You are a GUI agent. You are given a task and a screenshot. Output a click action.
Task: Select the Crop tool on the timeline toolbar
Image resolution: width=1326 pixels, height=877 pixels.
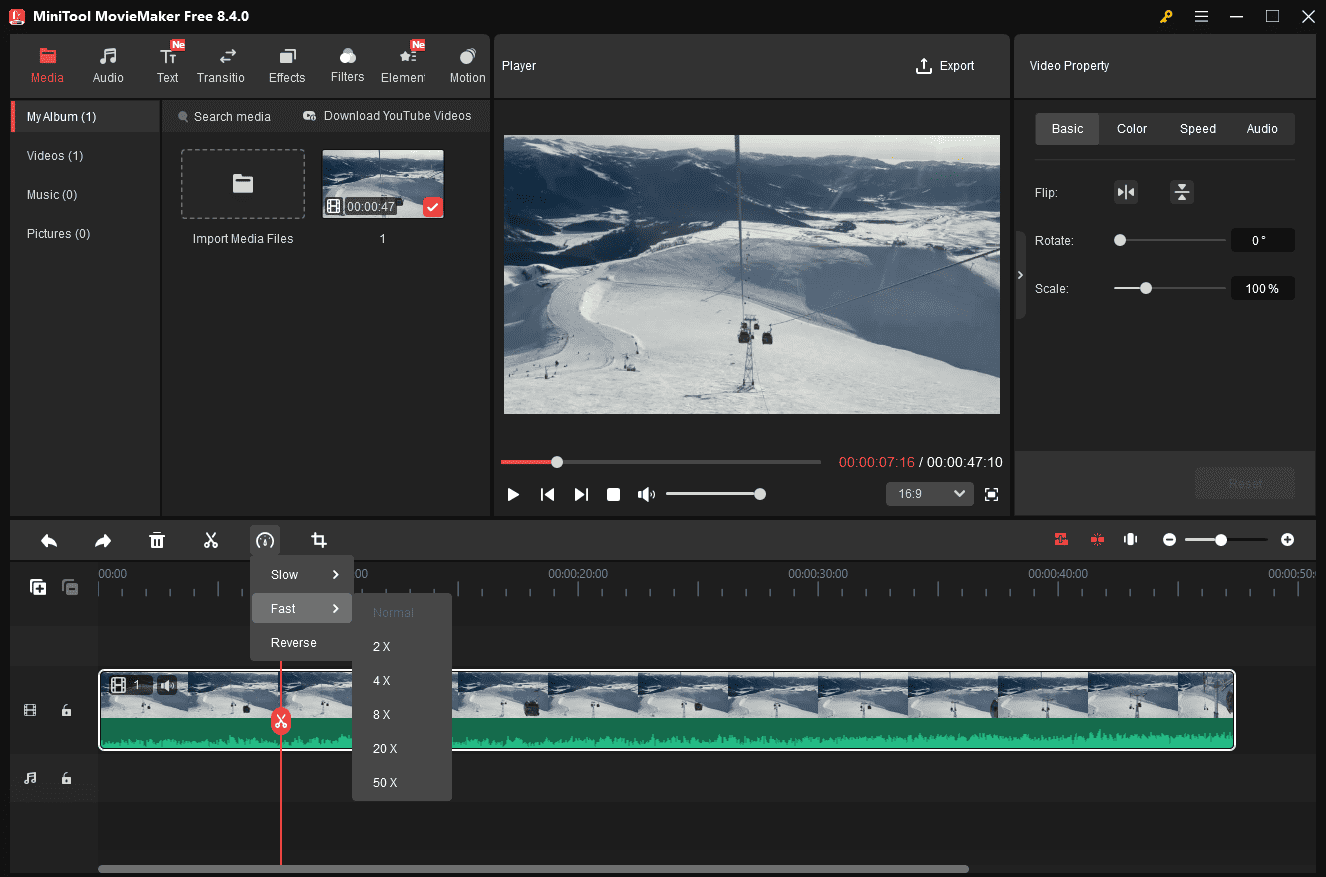[319, 540]
